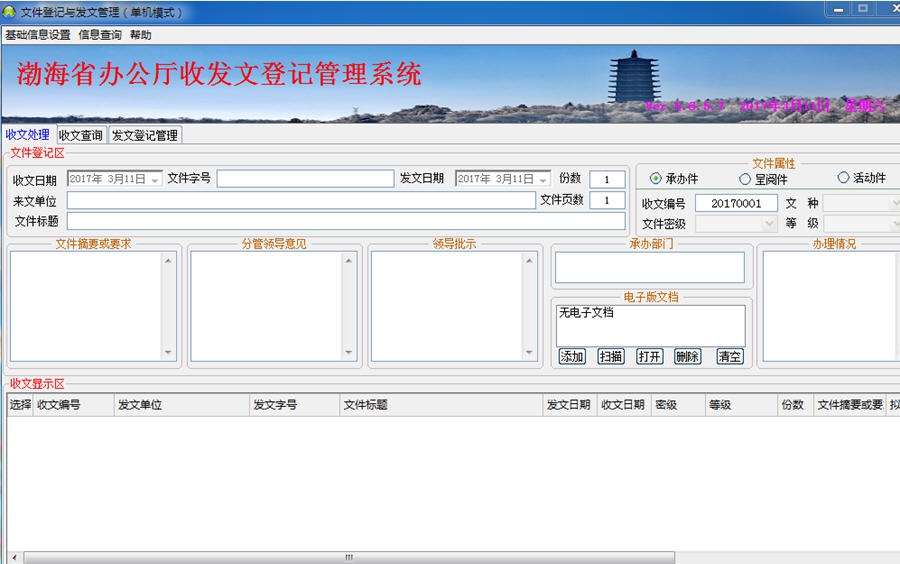Click the 份数 column header
900x564 pixels.
tap(796, 404)
